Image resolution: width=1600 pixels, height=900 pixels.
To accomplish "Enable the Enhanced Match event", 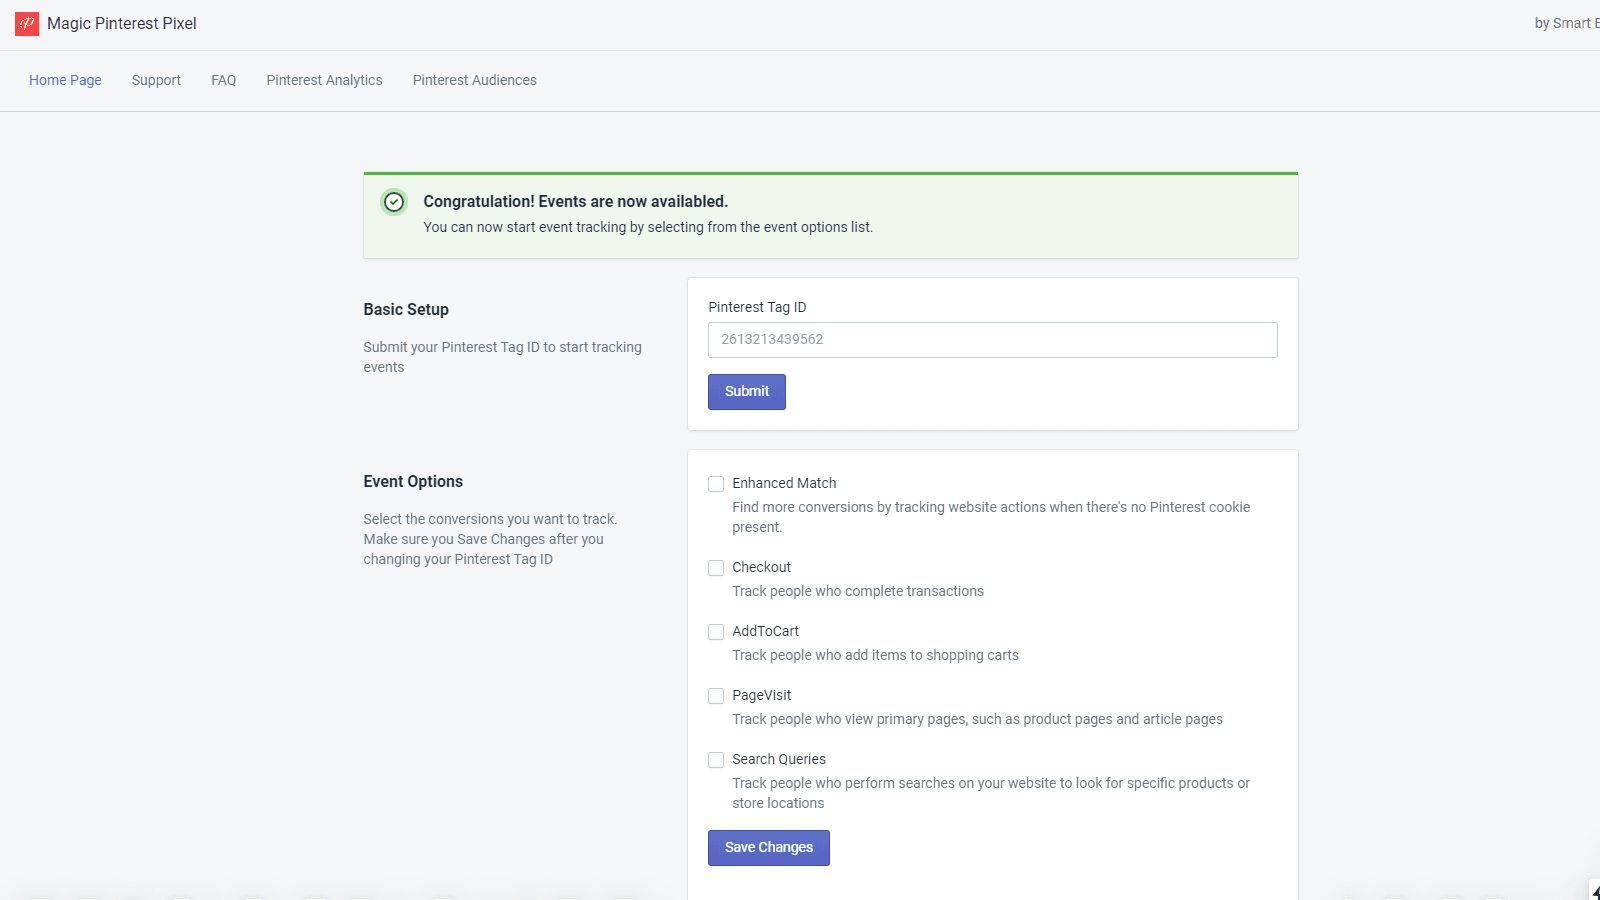I will pyautogui.click(x=716, y=484).
